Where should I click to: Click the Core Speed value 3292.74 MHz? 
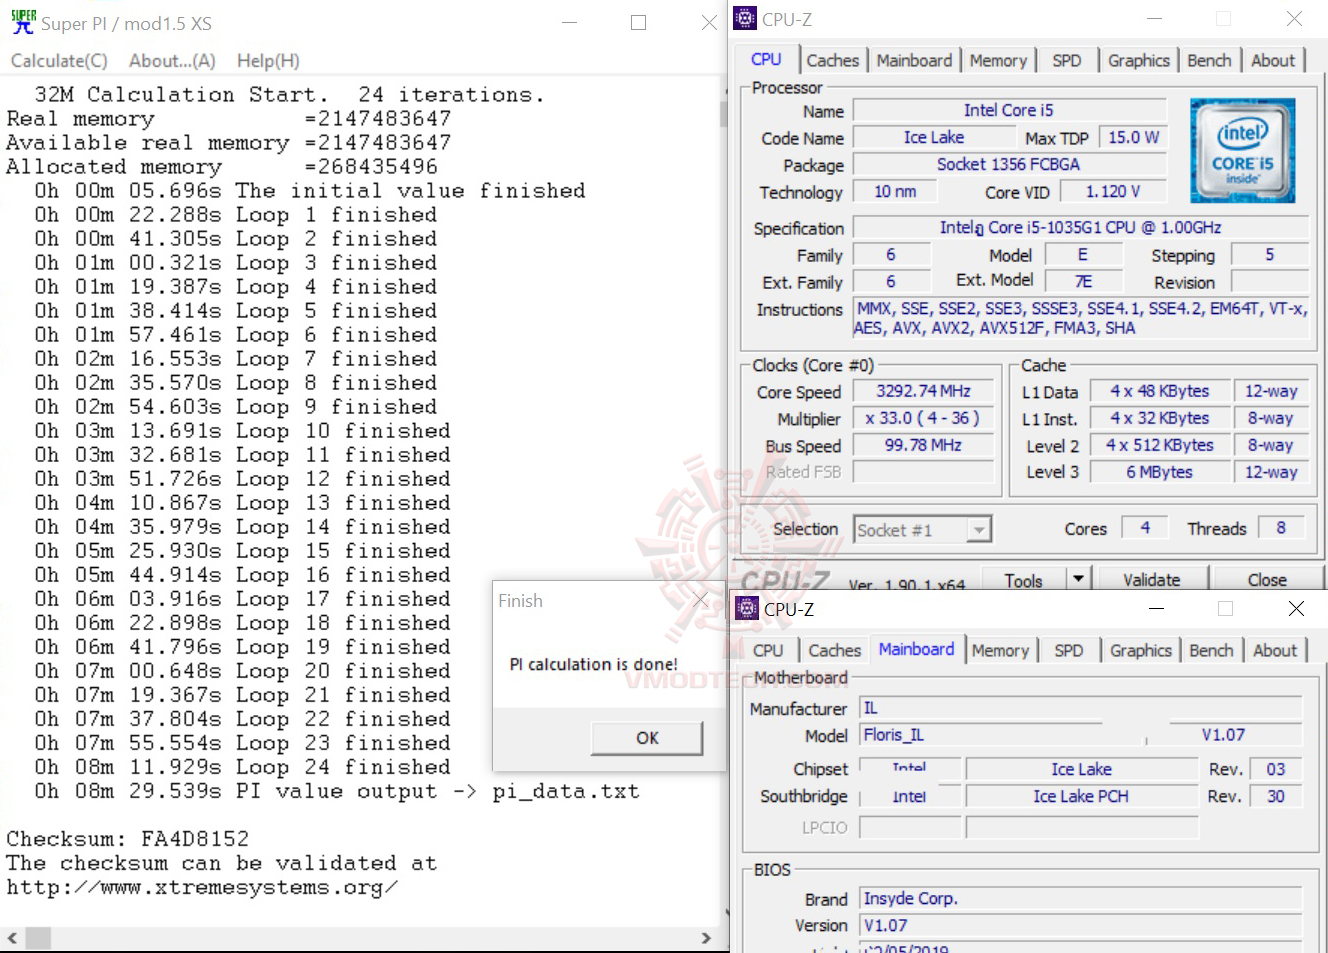coord(923,391)
